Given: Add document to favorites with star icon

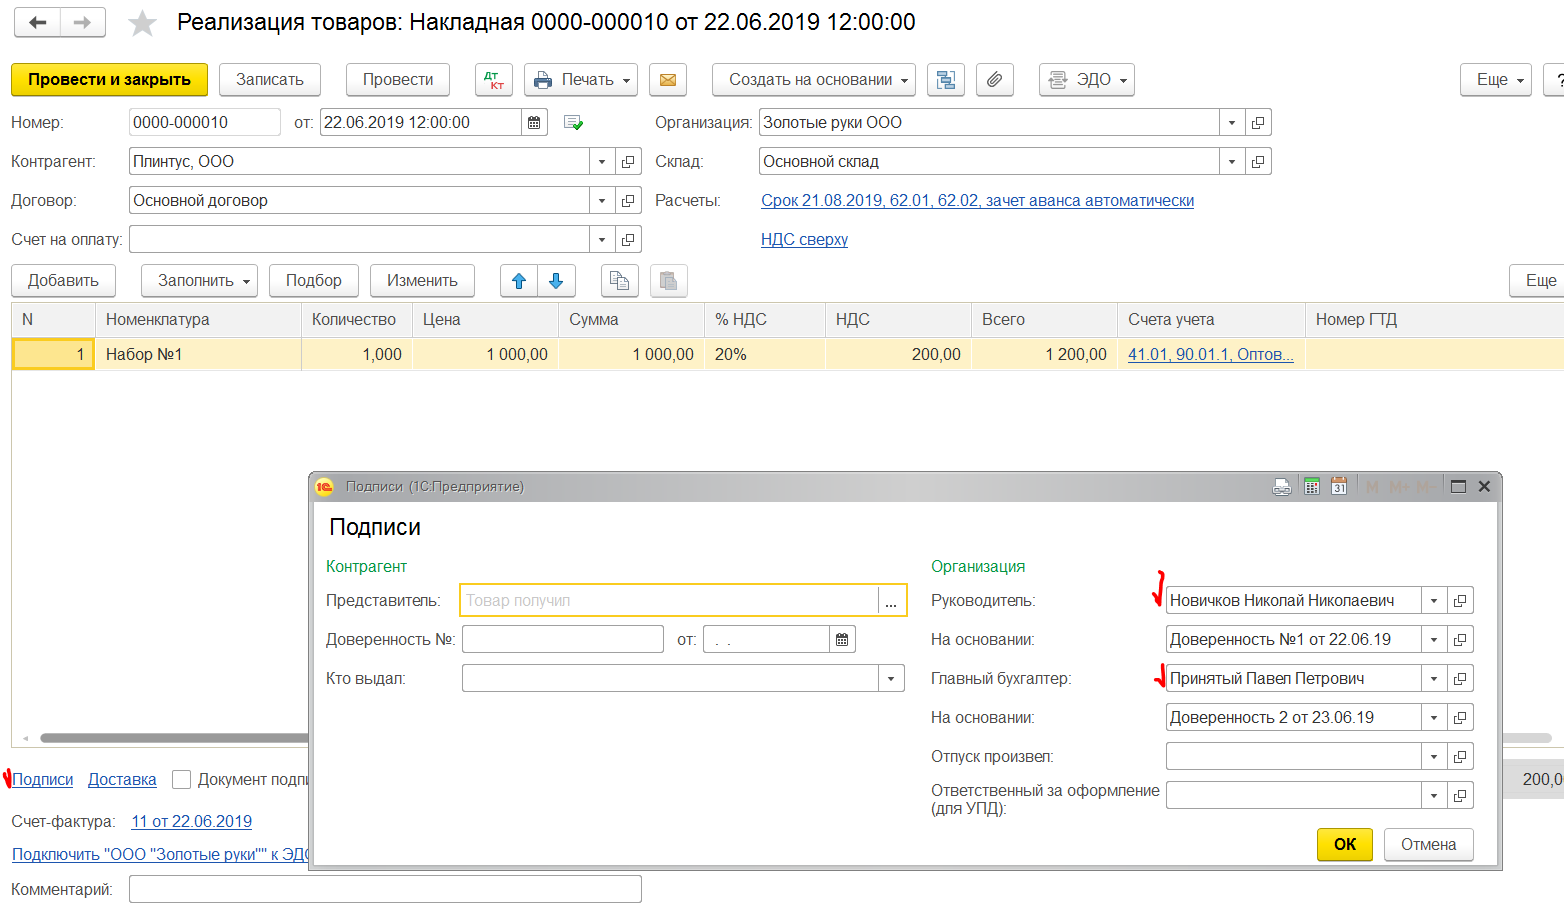Looking at the screenshot, I should (143, 23).
